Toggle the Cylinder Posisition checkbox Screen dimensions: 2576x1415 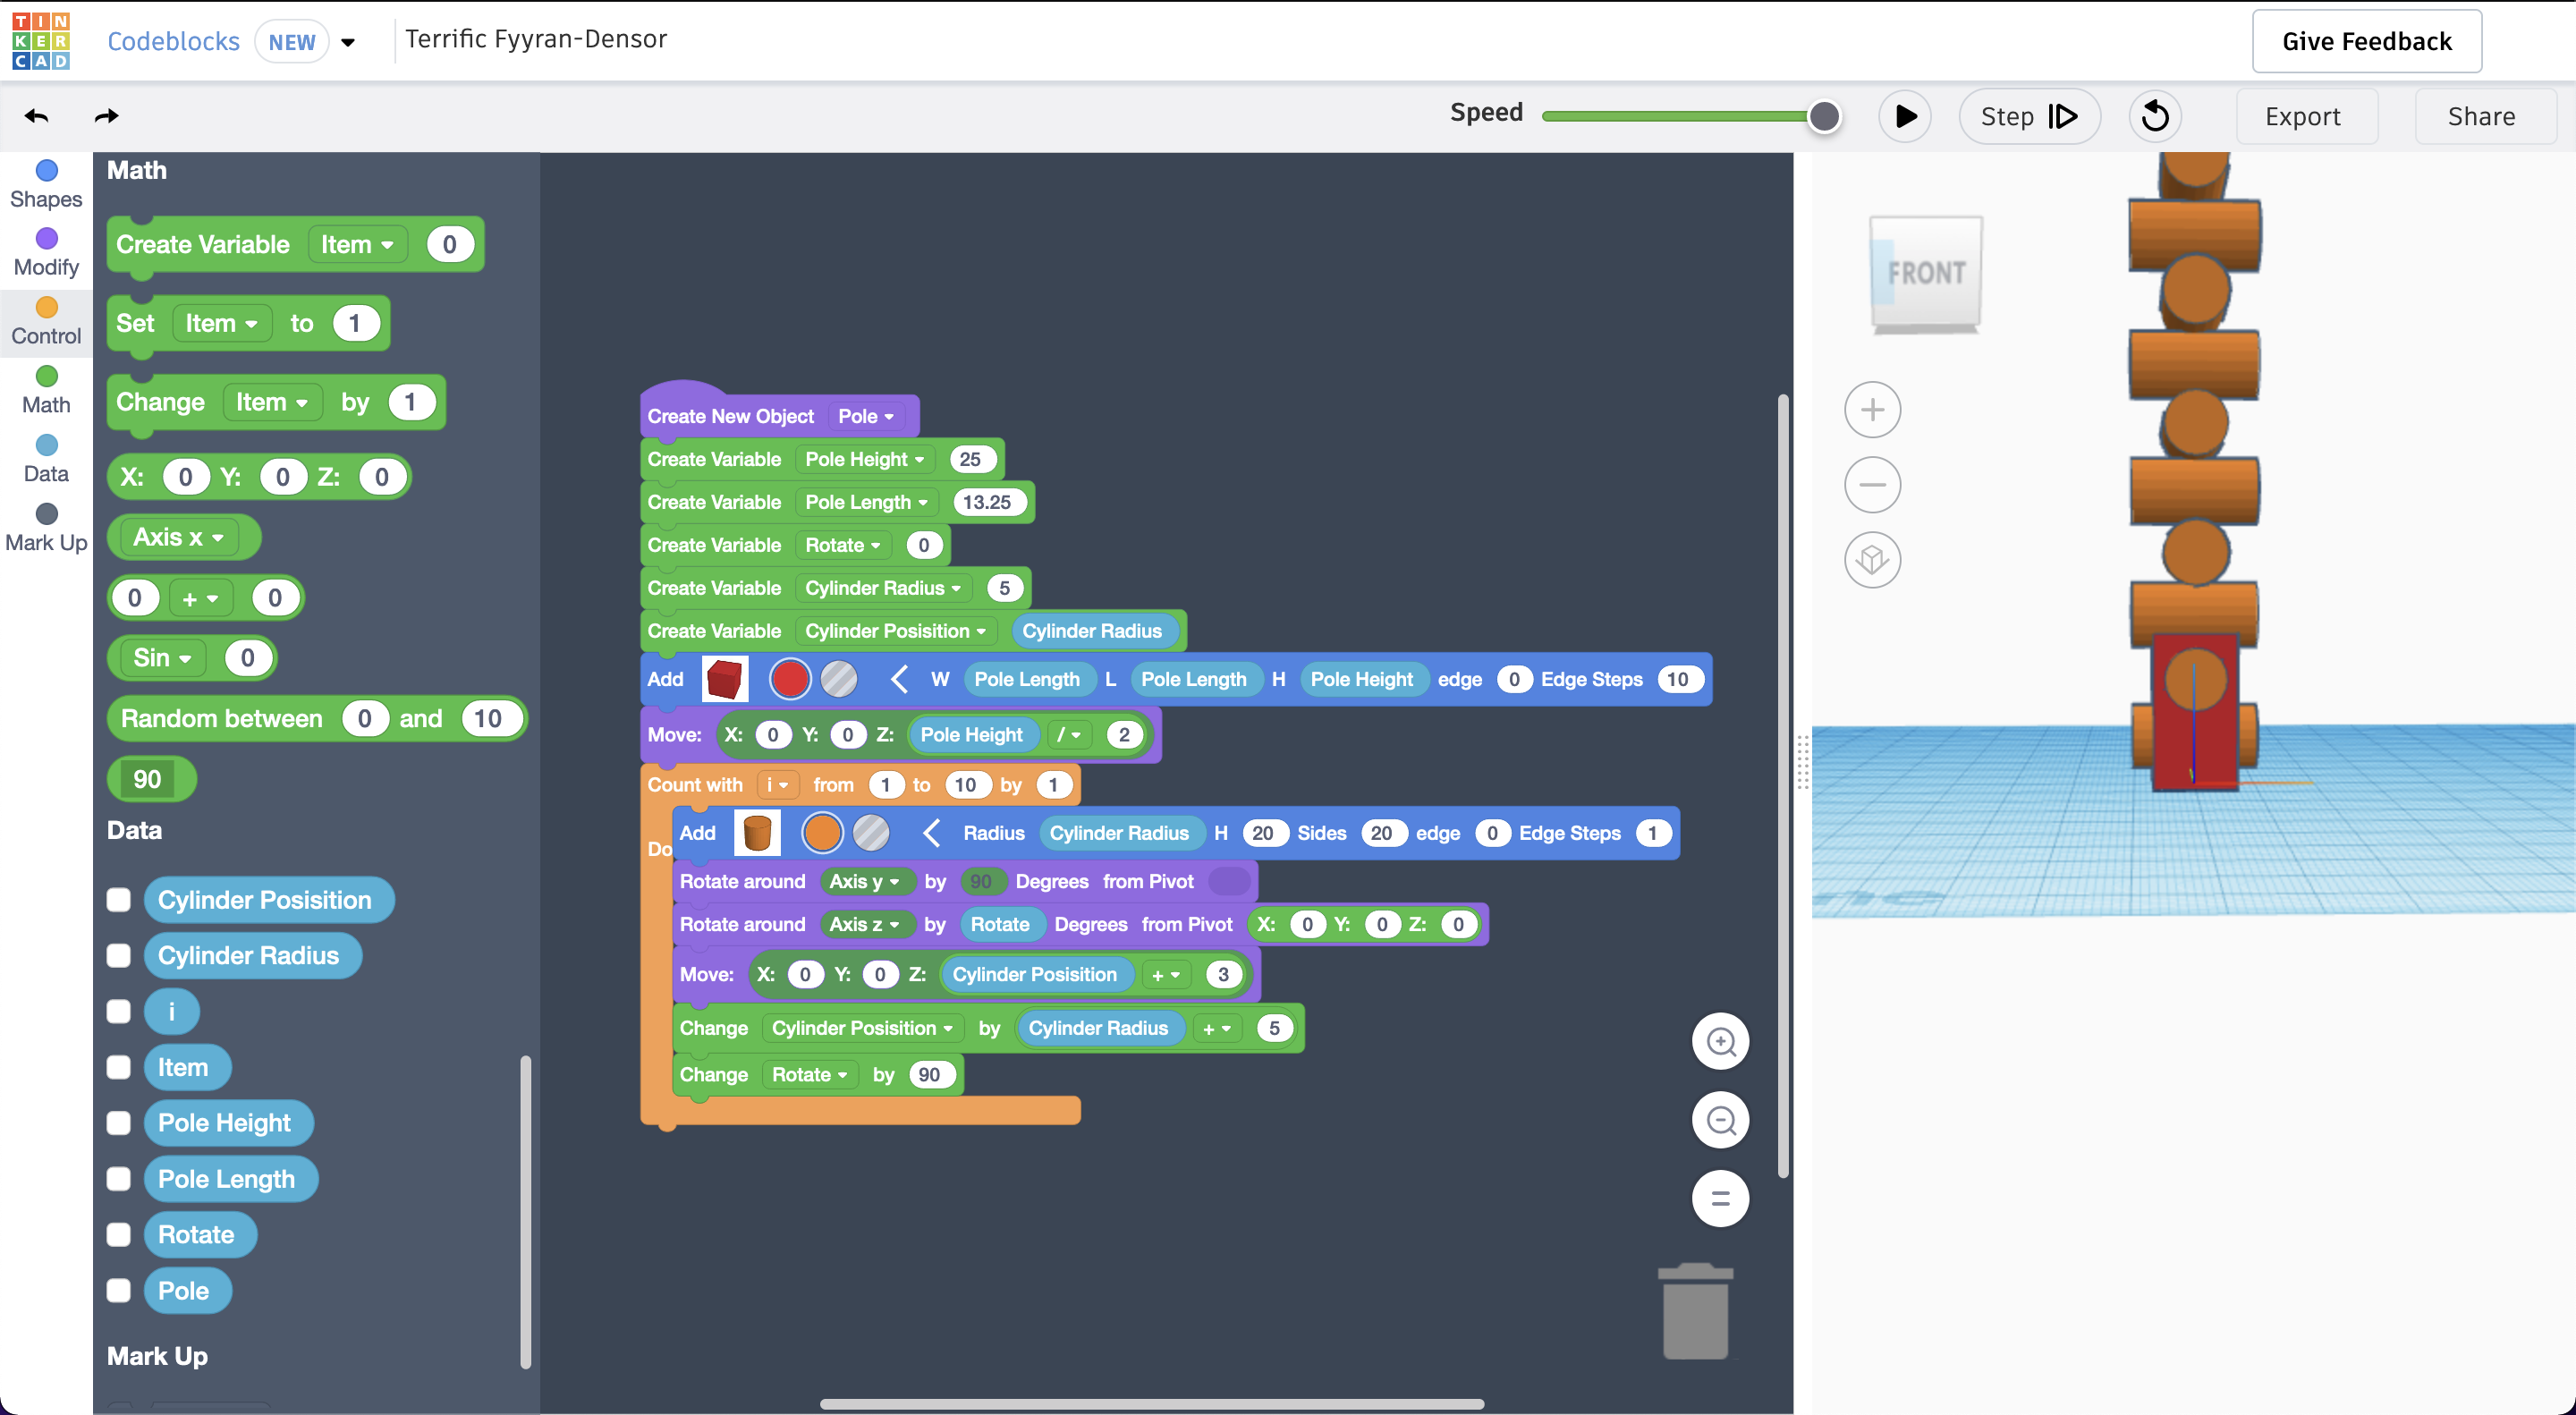click(116, 899)
